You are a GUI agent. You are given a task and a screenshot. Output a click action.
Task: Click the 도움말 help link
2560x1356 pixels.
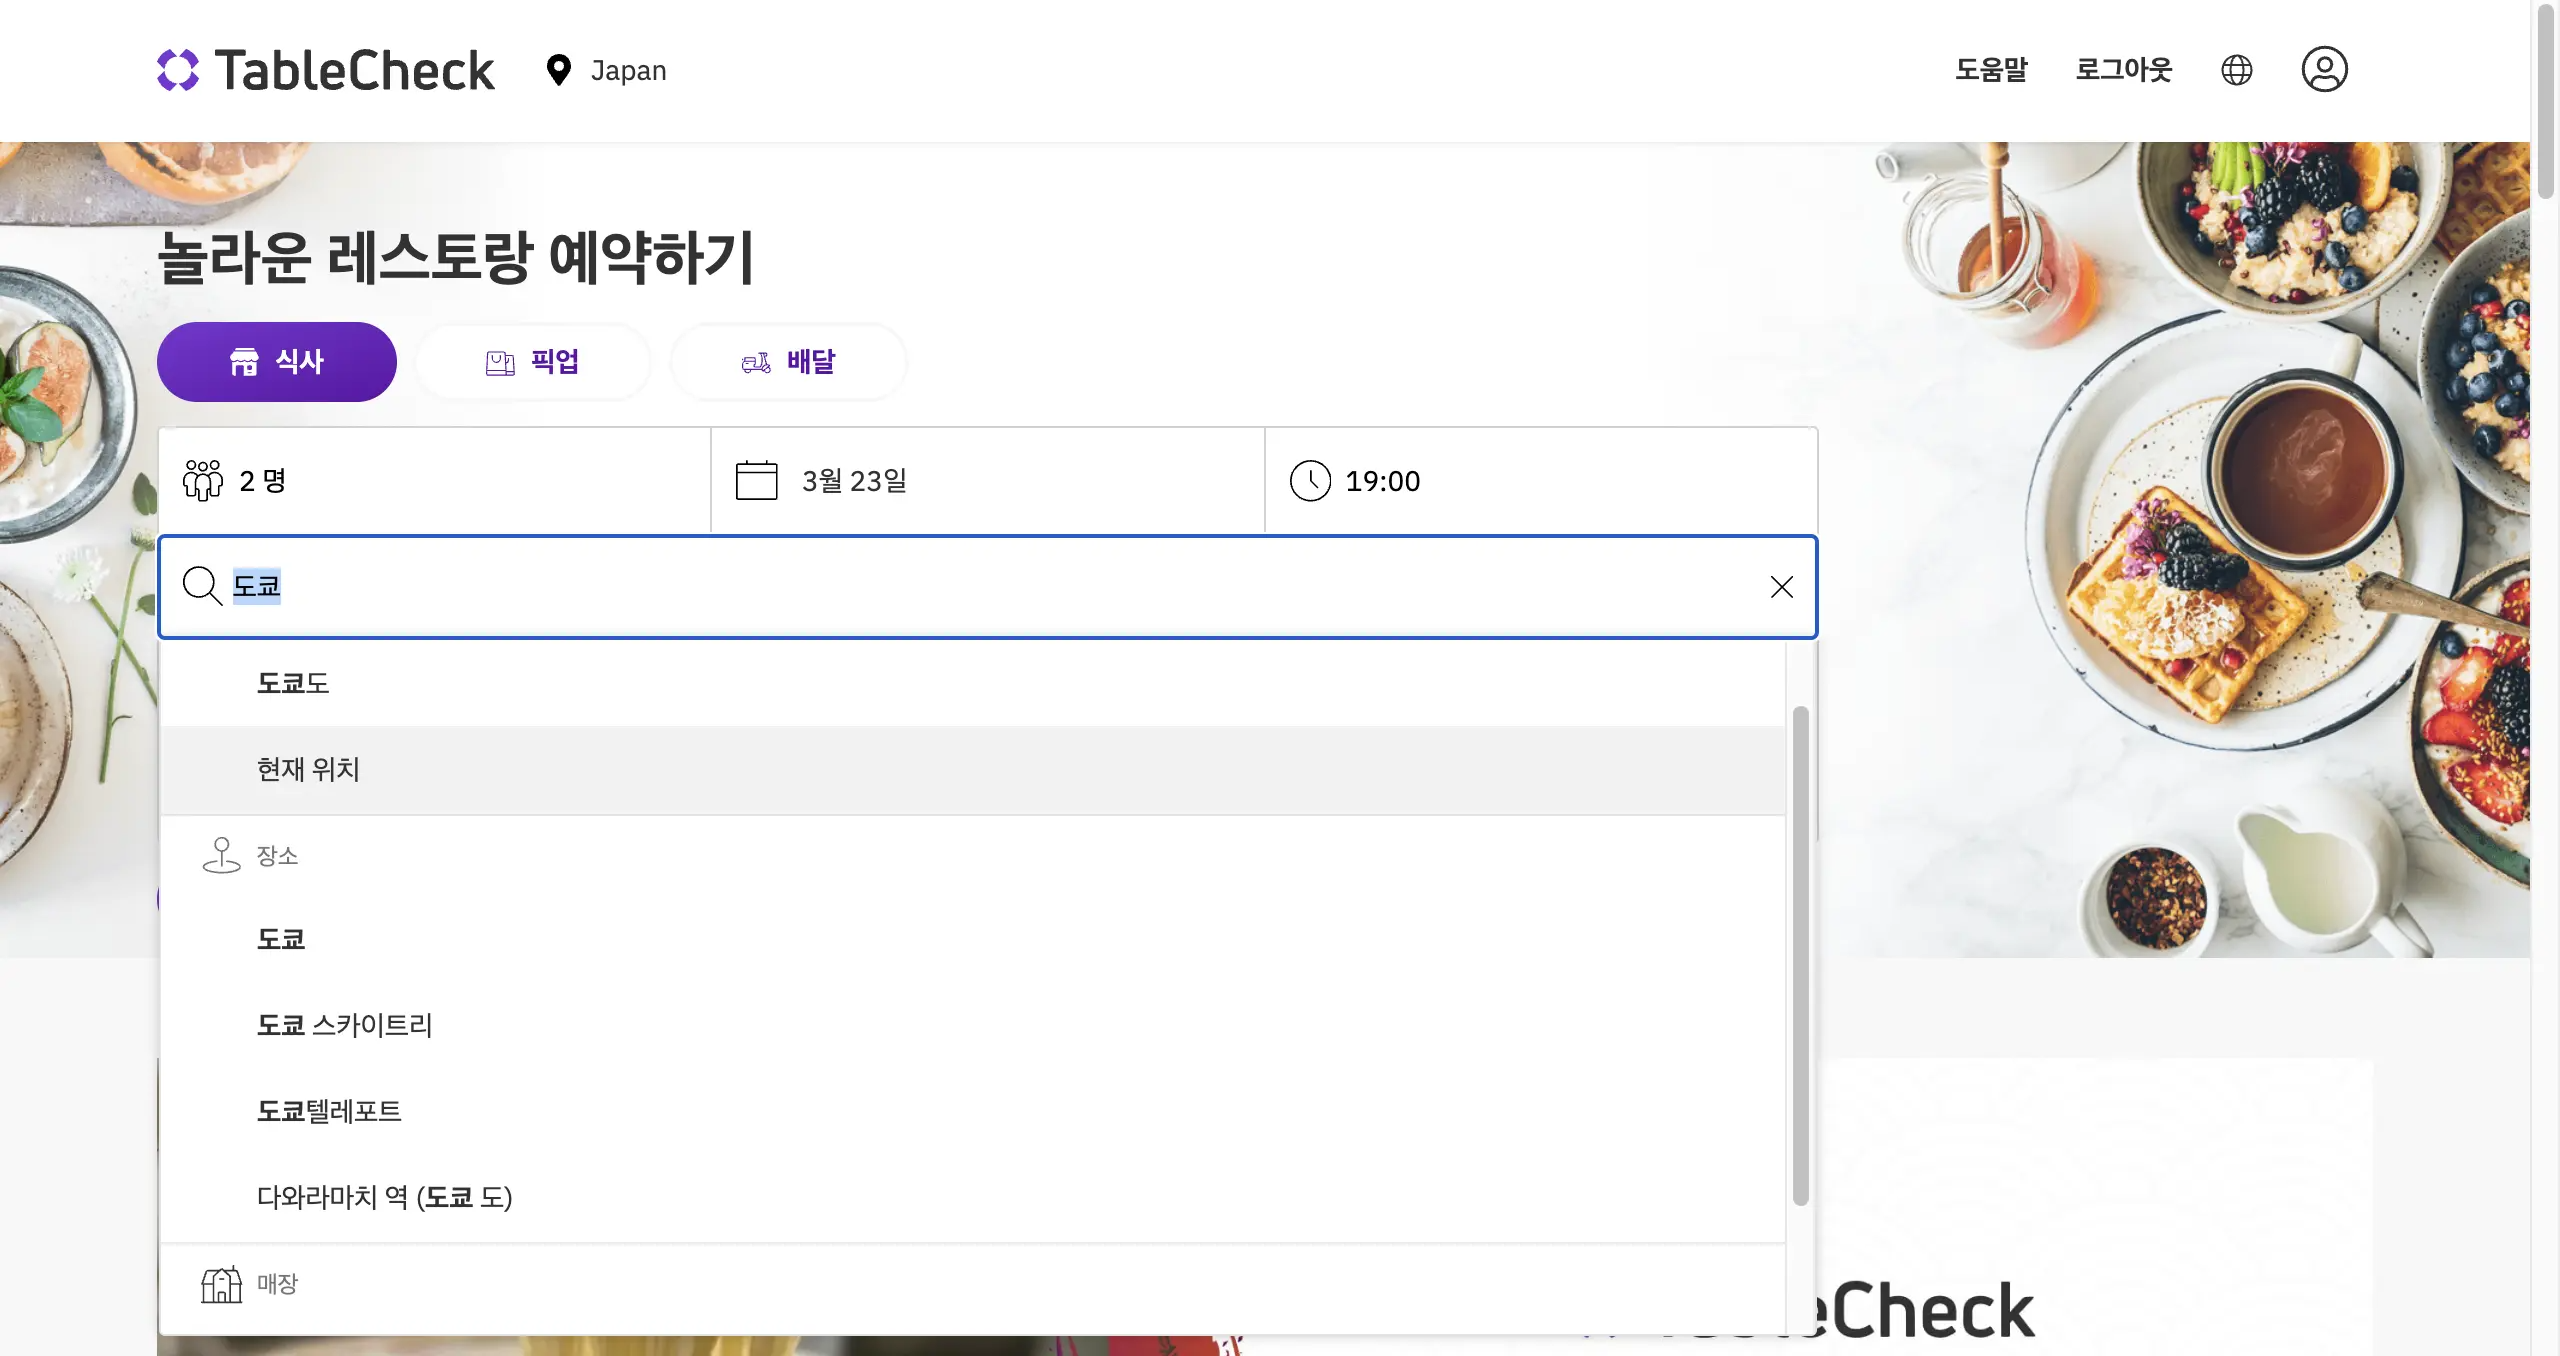(x=1990, y=69)
